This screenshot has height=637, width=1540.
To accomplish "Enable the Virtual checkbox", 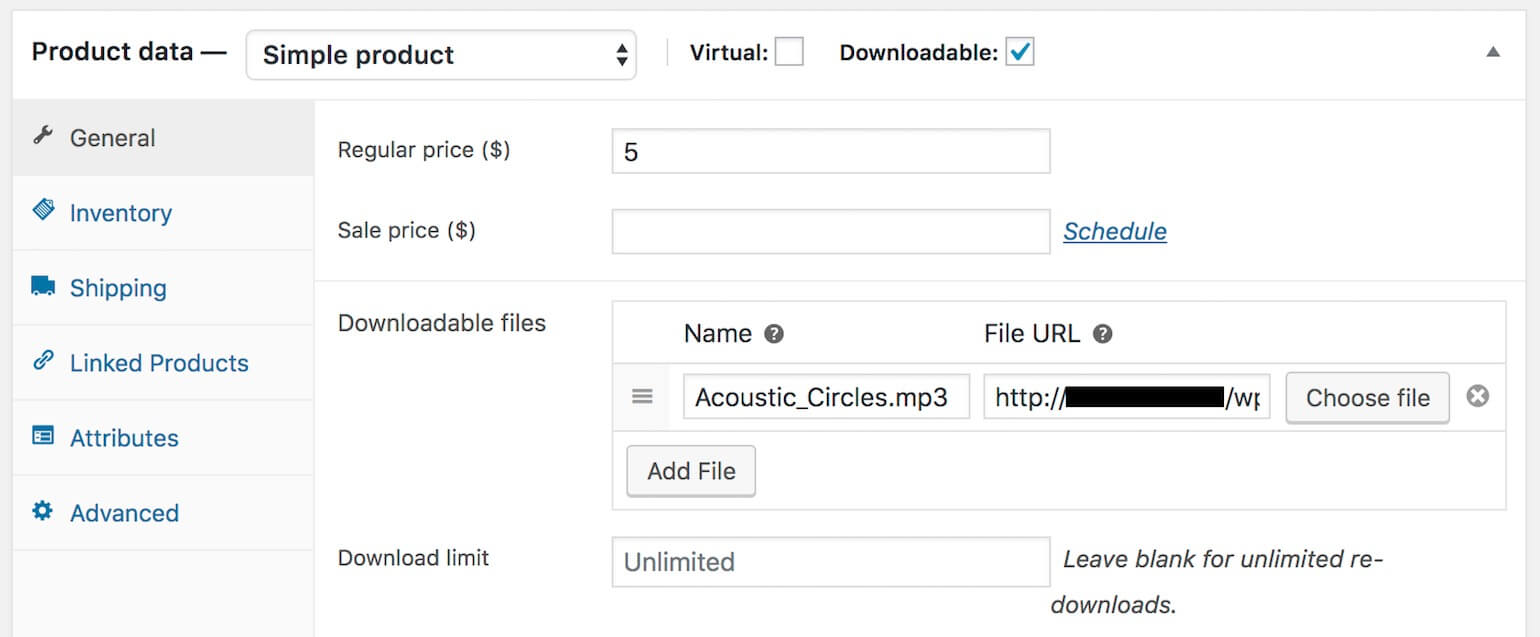I will pos(789,51).
